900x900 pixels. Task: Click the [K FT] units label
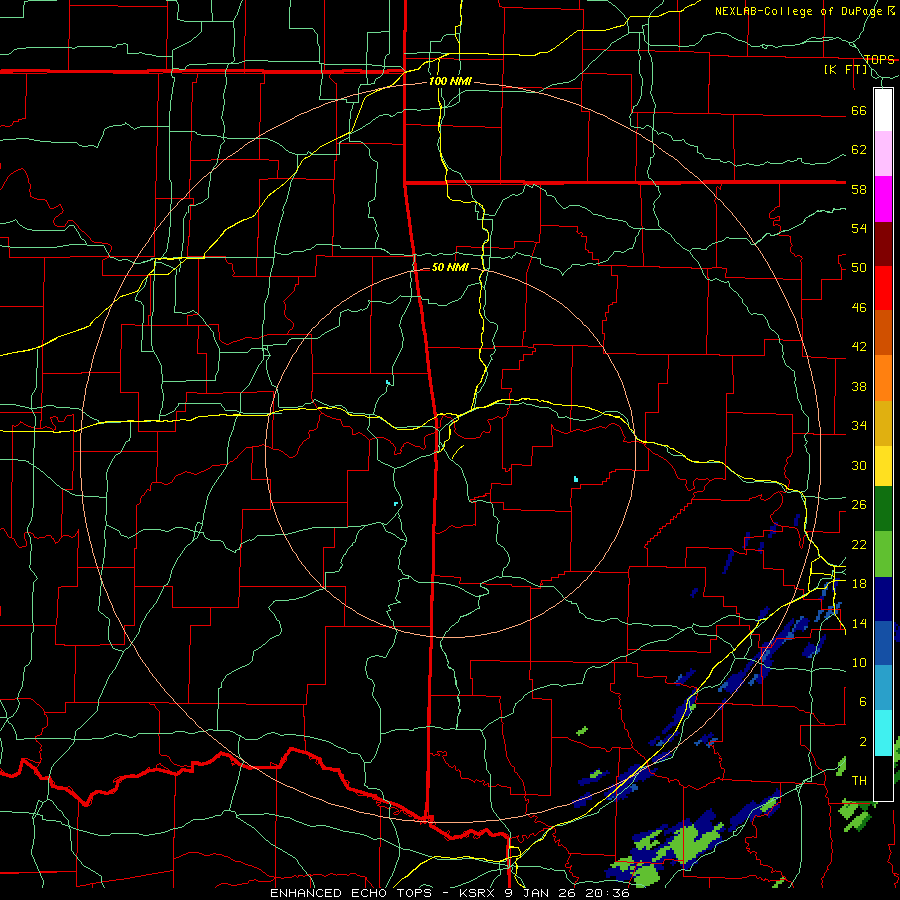click(x=845, y=70)
